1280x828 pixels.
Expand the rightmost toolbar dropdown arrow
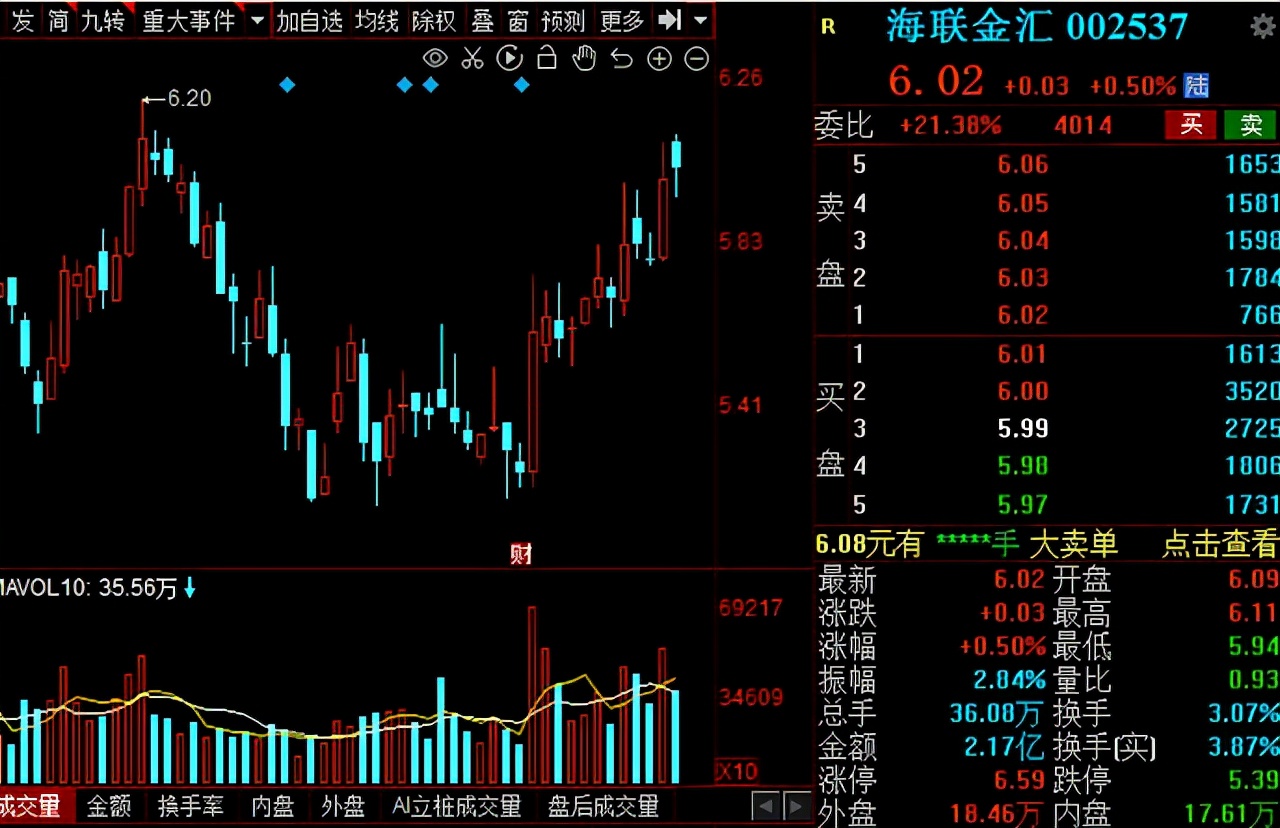click(x=700, y=20)
